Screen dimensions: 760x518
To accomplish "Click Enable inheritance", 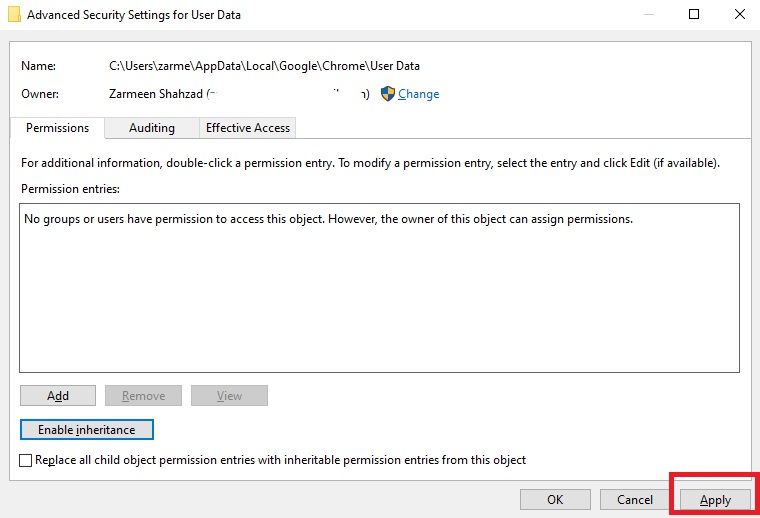I will point(86,429).
